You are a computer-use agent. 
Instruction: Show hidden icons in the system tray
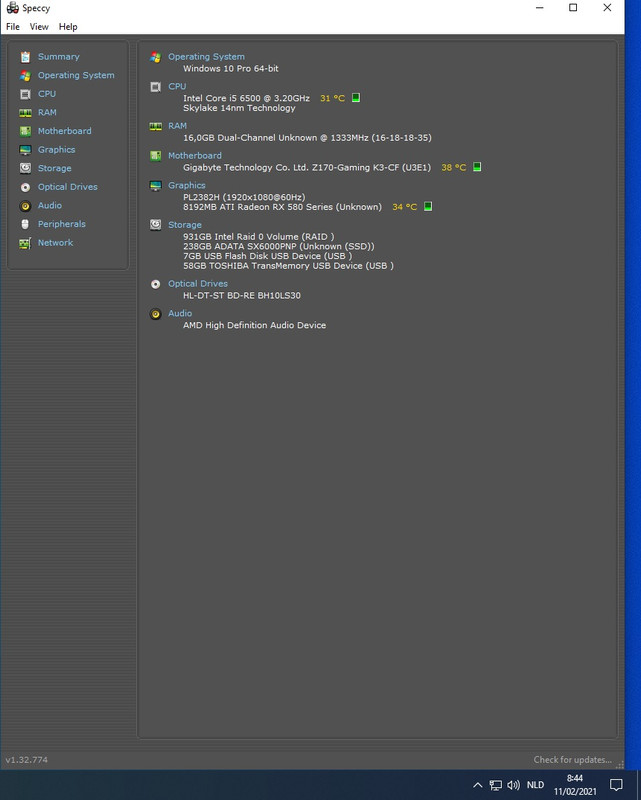[477, 785]
